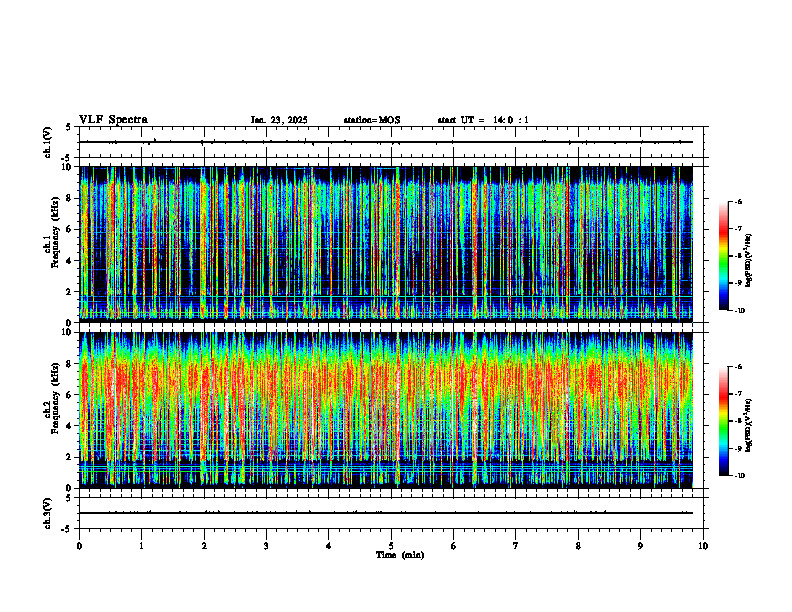792x612 pixels.
Task: Click the ch.2 color bar log(PSD) label
Action: pos(749,425)
